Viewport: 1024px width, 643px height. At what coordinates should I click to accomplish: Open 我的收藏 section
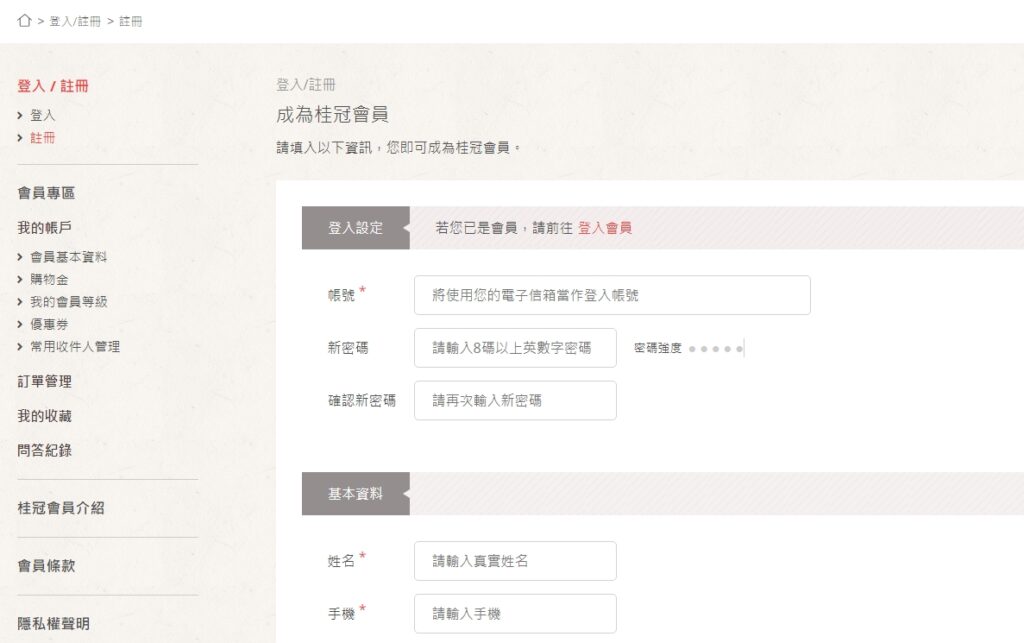click(x=45, y=416)
